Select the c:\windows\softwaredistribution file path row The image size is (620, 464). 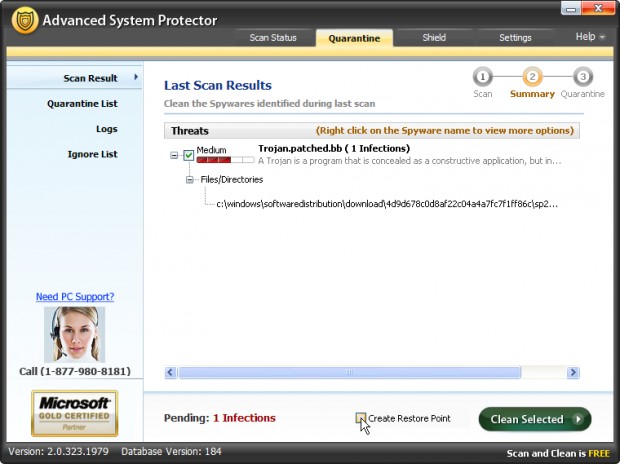(x=387, y=204)
